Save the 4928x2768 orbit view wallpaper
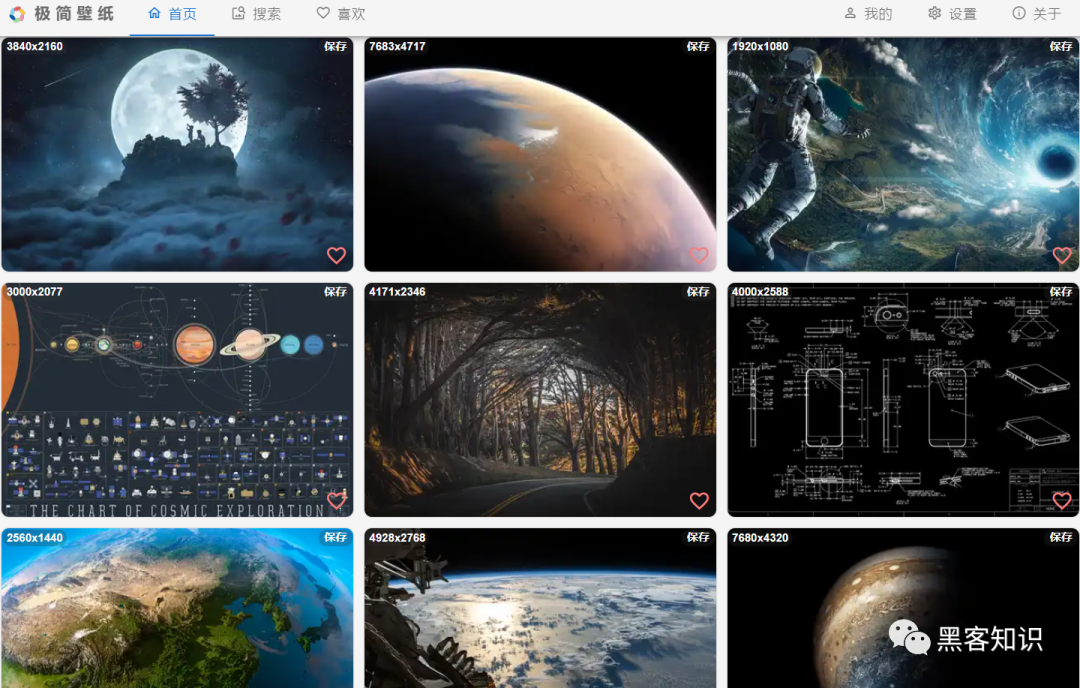The width and height of the screenshot is (1080, 688). (x=698, y=537)
